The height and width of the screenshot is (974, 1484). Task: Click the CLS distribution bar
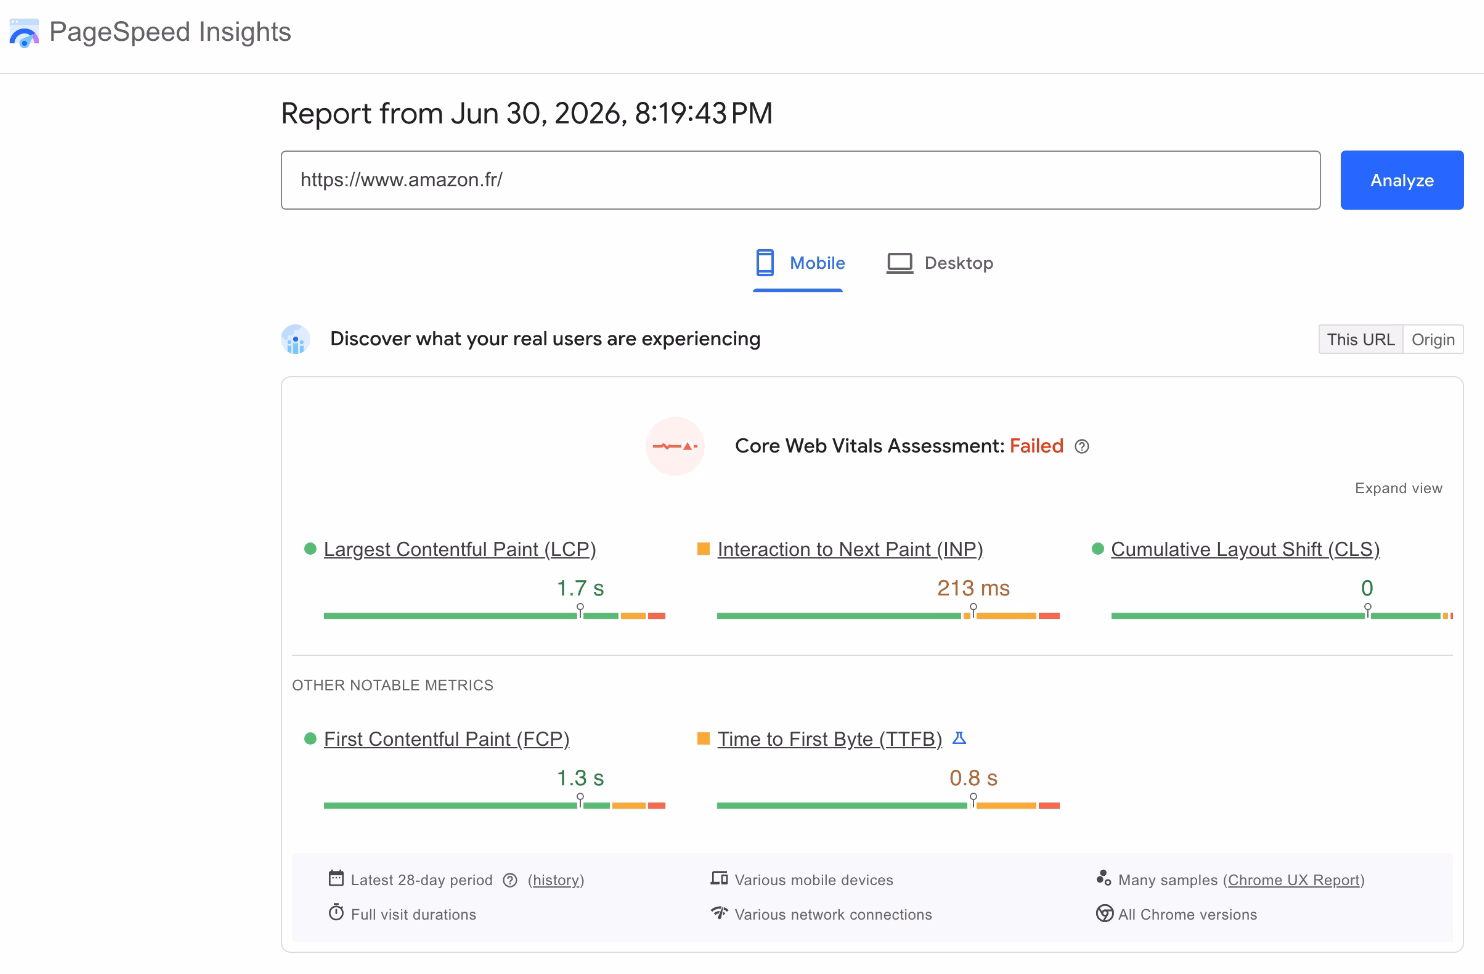1282,616
